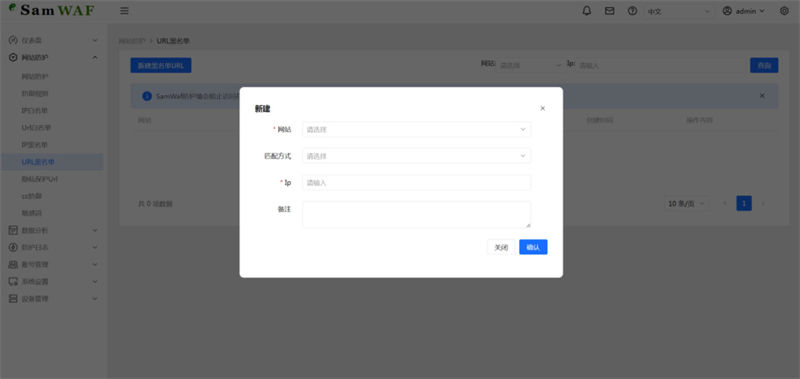This screenshot has width=800, height=379.
Task: Click the 防护日志 icon in sidebar
Action: click(x=13, y=247)
